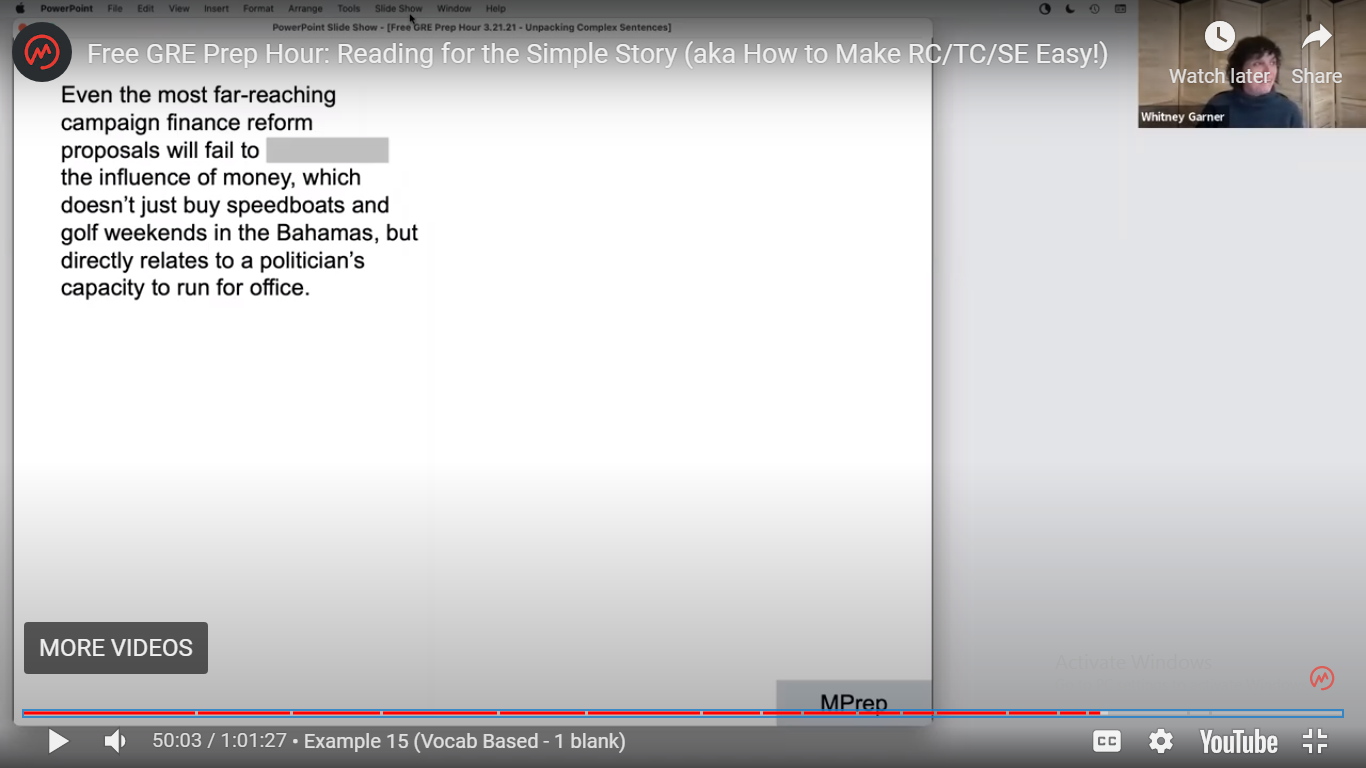The width and height of the screenshot is (1366, 768).
Task: Open the Slide Show menu
Action: coord(398,8)
